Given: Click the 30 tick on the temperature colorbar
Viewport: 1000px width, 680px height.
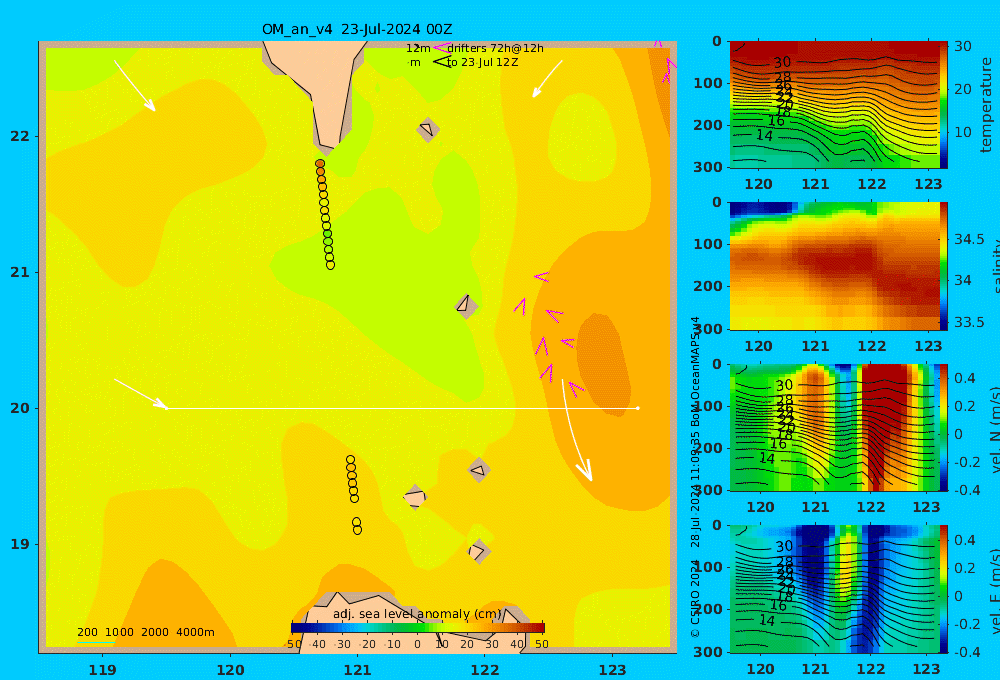Looking at the screenshot, I should (x=963, y=46).
